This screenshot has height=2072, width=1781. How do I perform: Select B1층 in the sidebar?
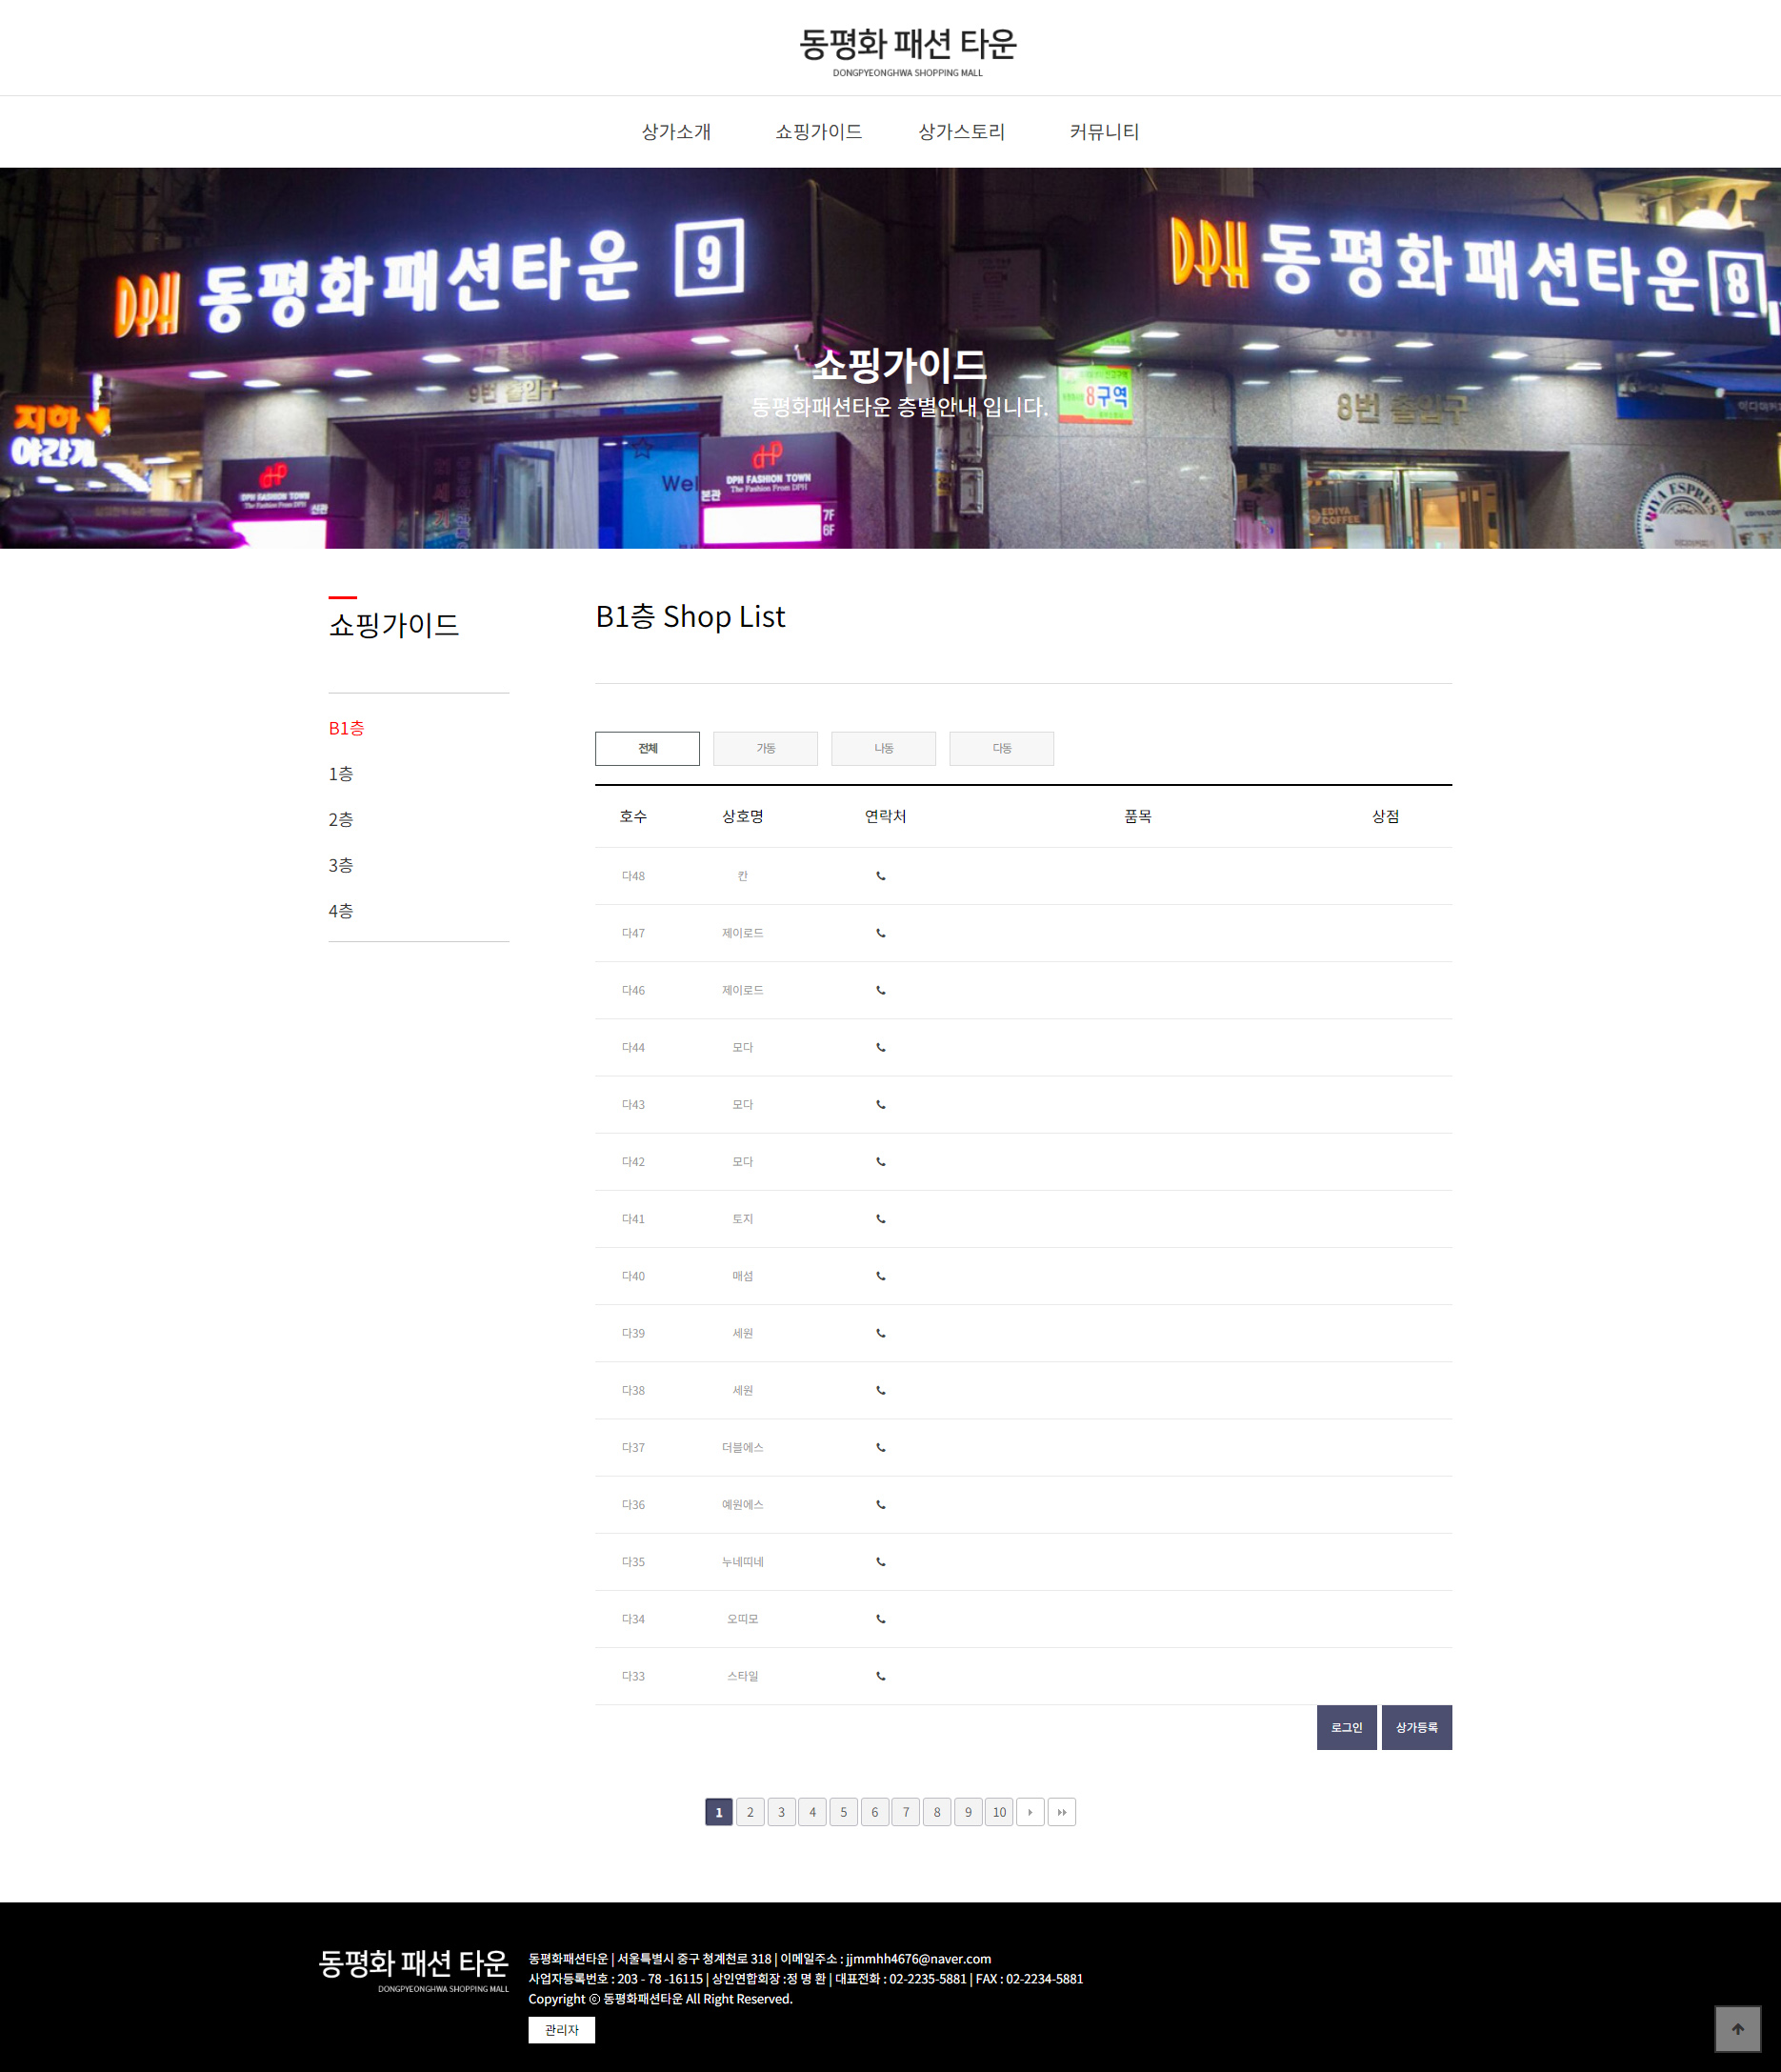pos(346,728)
